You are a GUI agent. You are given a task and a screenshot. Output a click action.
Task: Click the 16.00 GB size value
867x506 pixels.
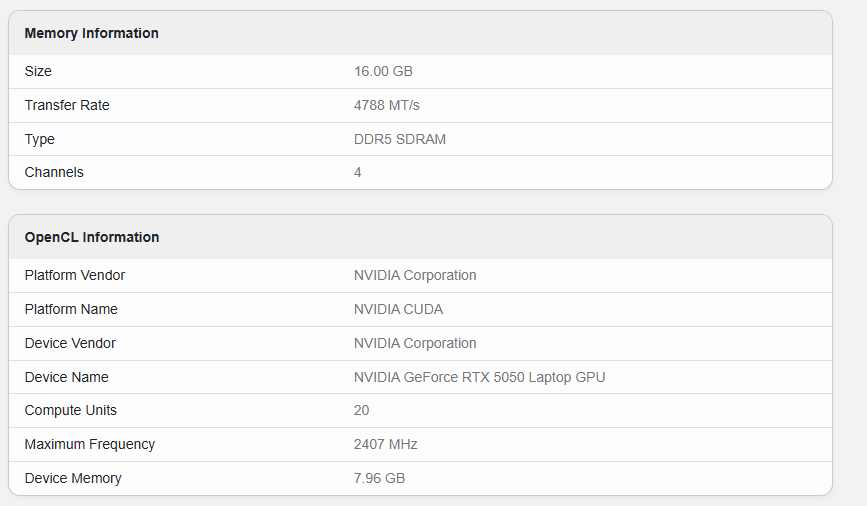[x=383, y=71]
